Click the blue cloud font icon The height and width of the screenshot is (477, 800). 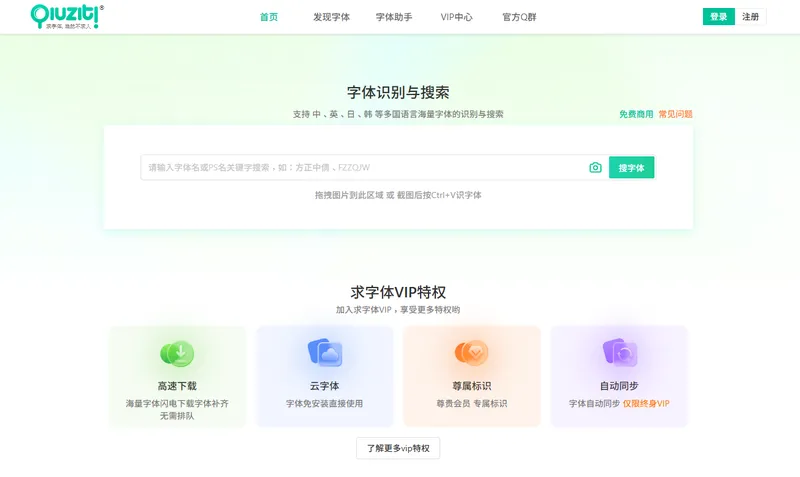[x=324, y=352]
